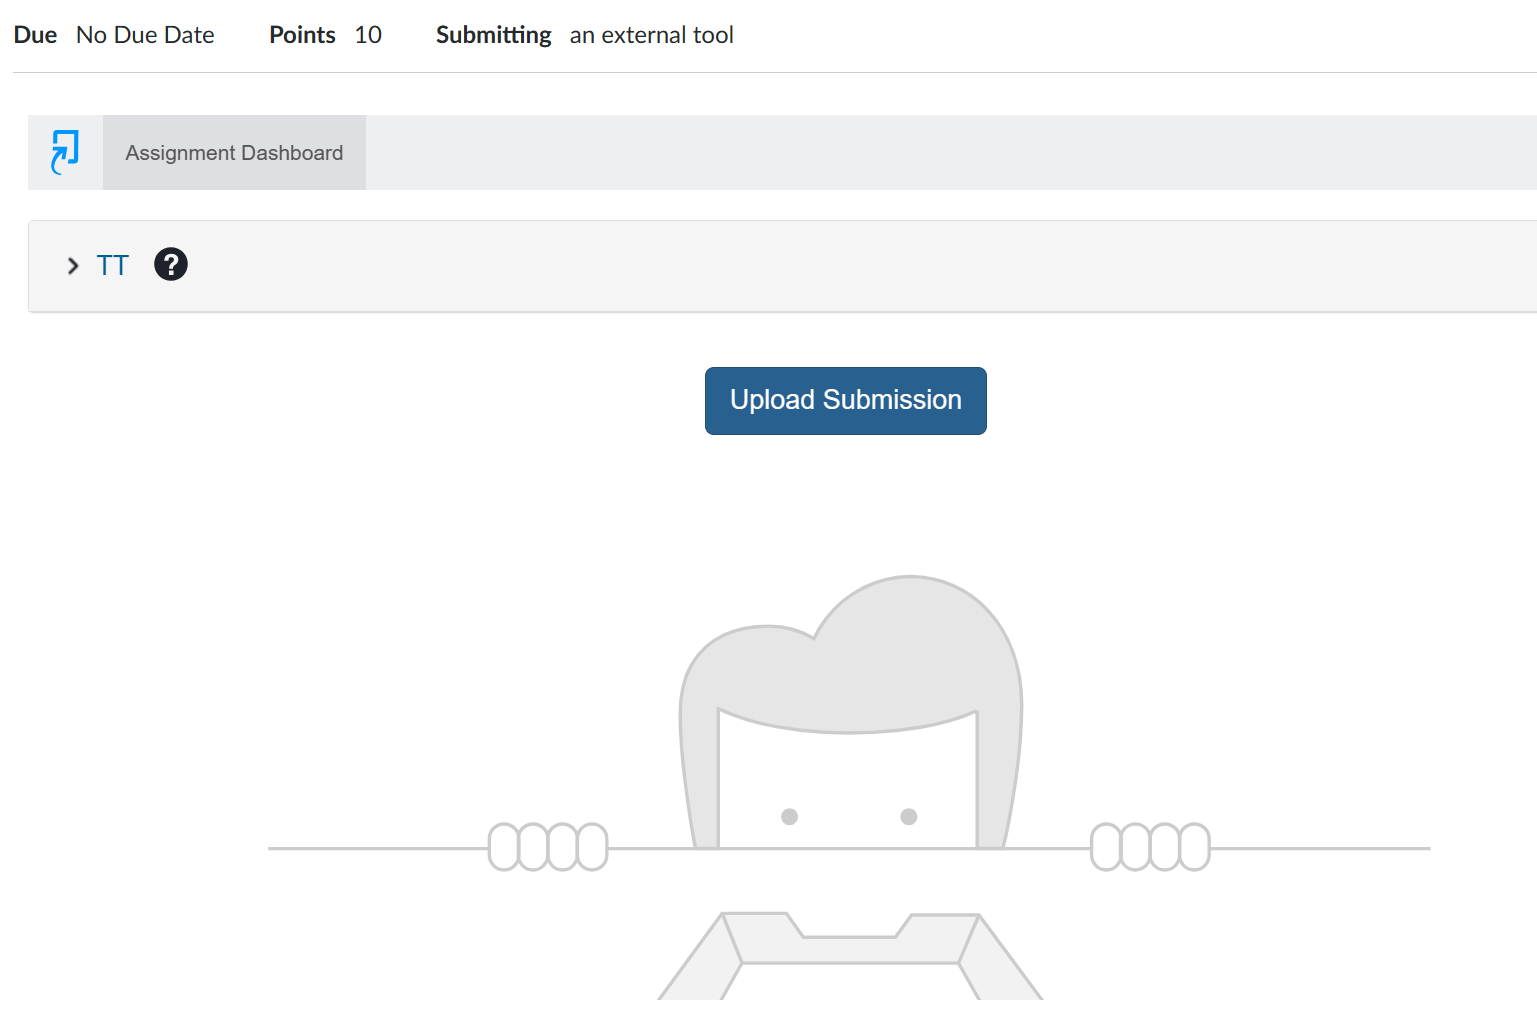Open the question mark help icon
The image size is (1537, 1027).
(171, 264)
